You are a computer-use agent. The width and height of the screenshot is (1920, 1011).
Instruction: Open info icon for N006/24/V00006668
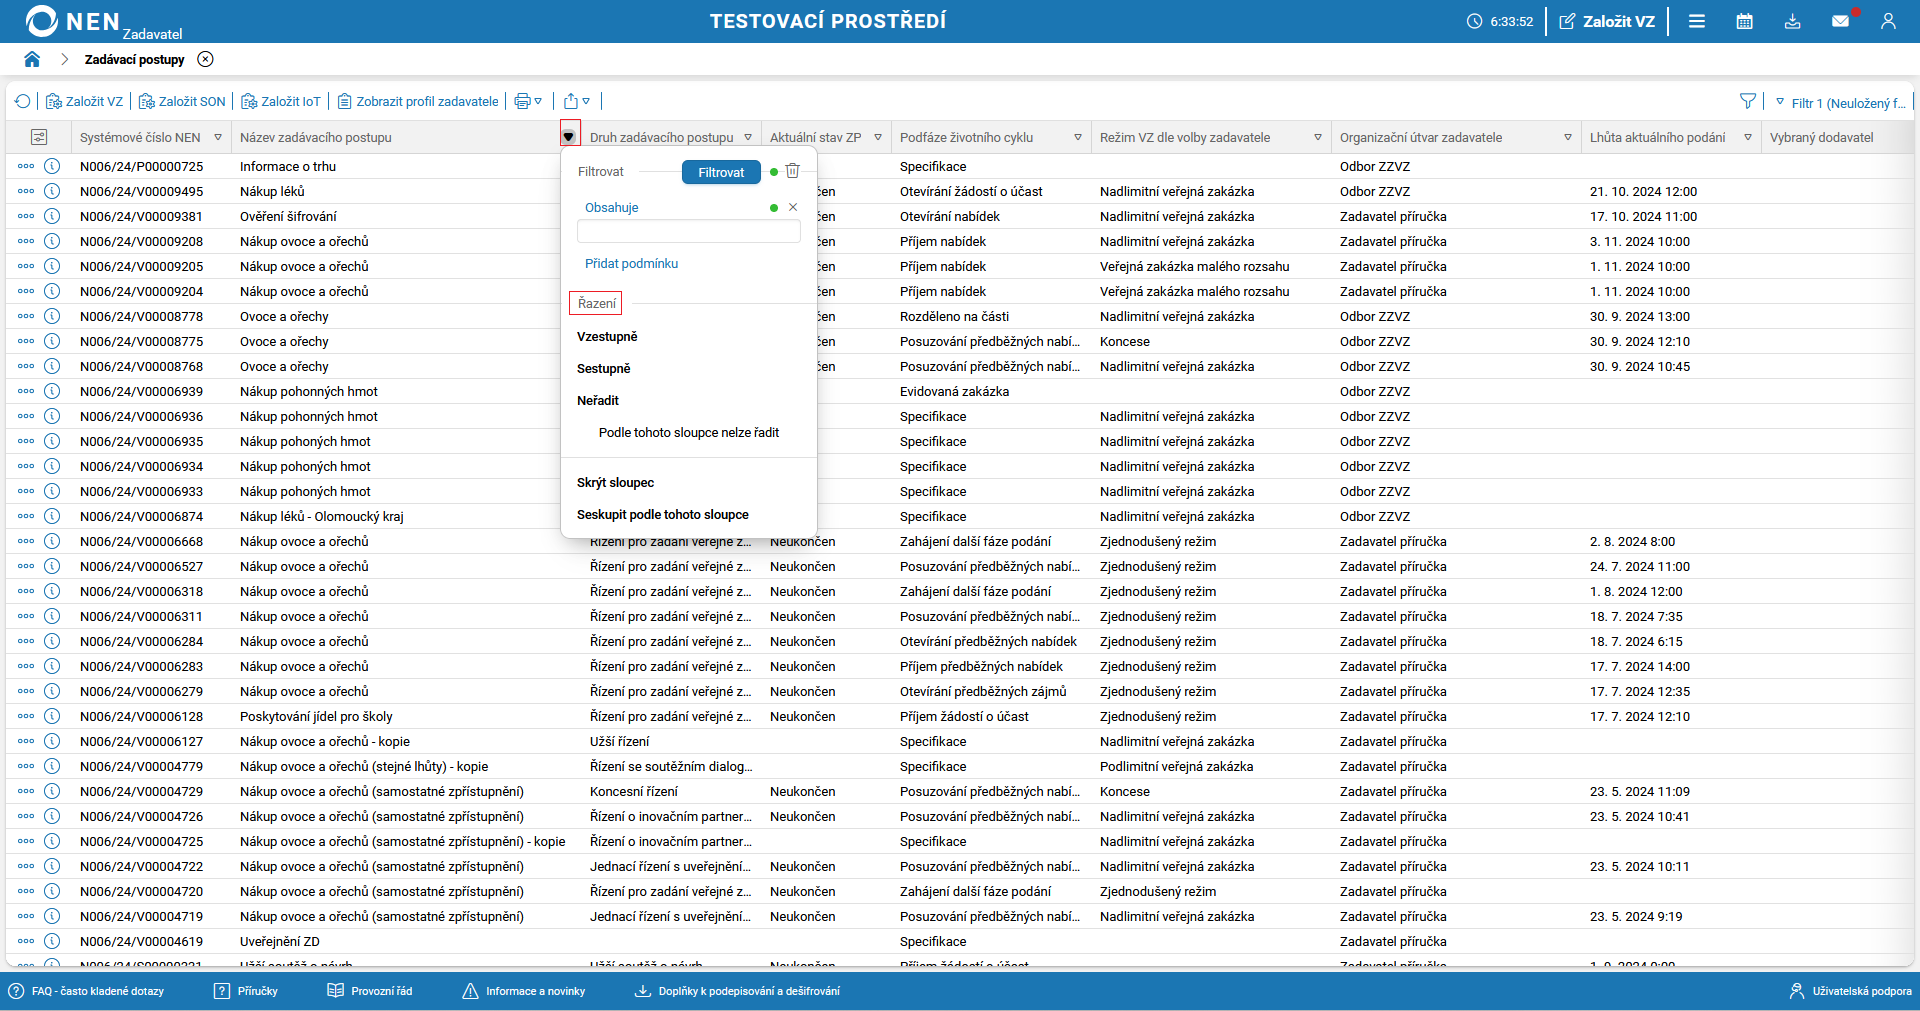pyautogui.click(x=52, y=541)
